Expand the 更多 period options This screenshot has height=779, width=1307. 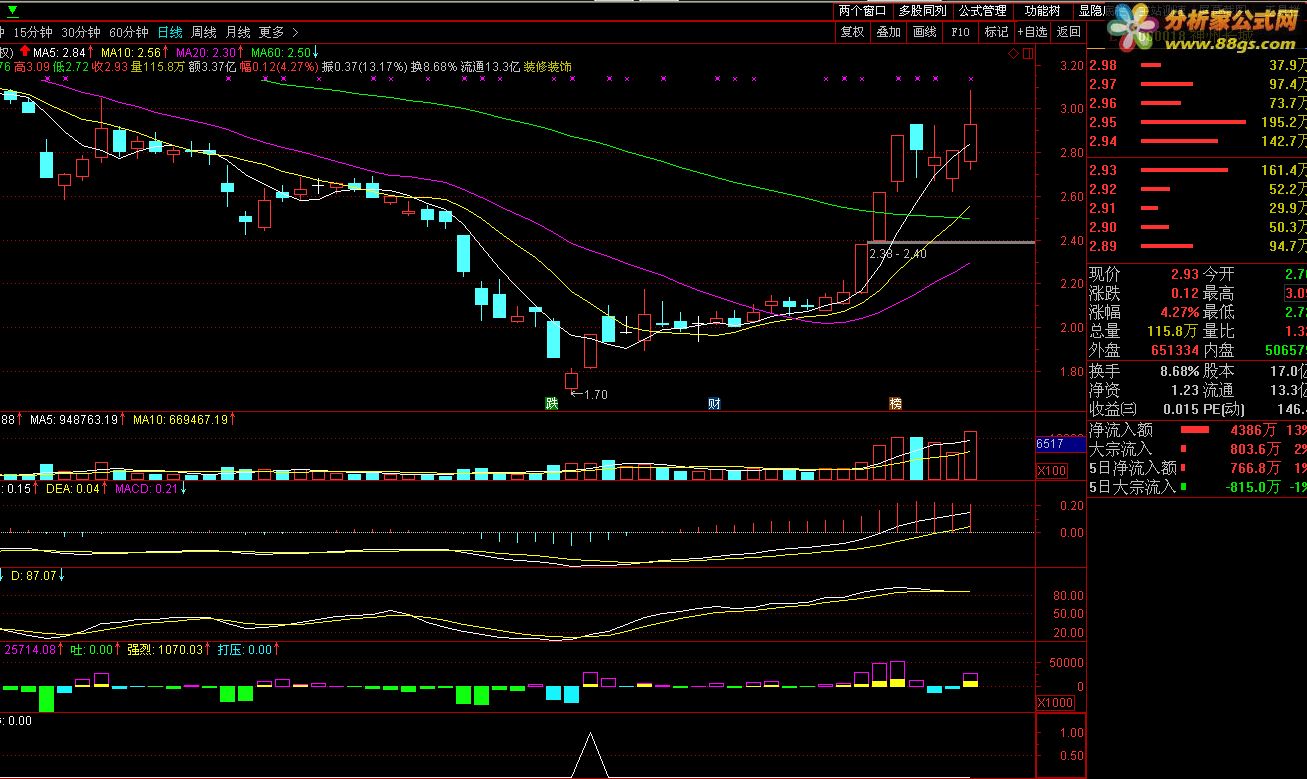[x=277, y=32]
